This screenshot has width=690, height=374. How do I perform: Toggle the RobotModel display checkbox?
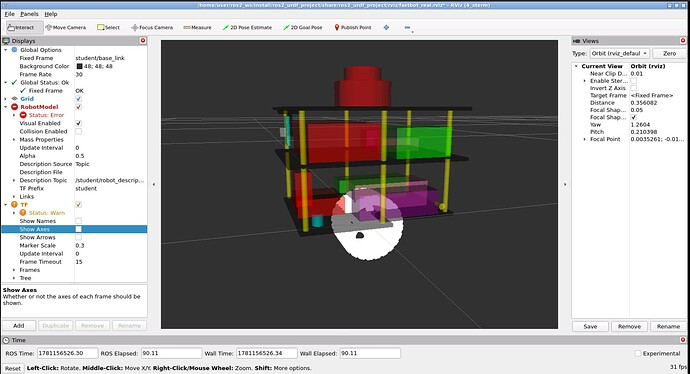[x=78, y=107]
